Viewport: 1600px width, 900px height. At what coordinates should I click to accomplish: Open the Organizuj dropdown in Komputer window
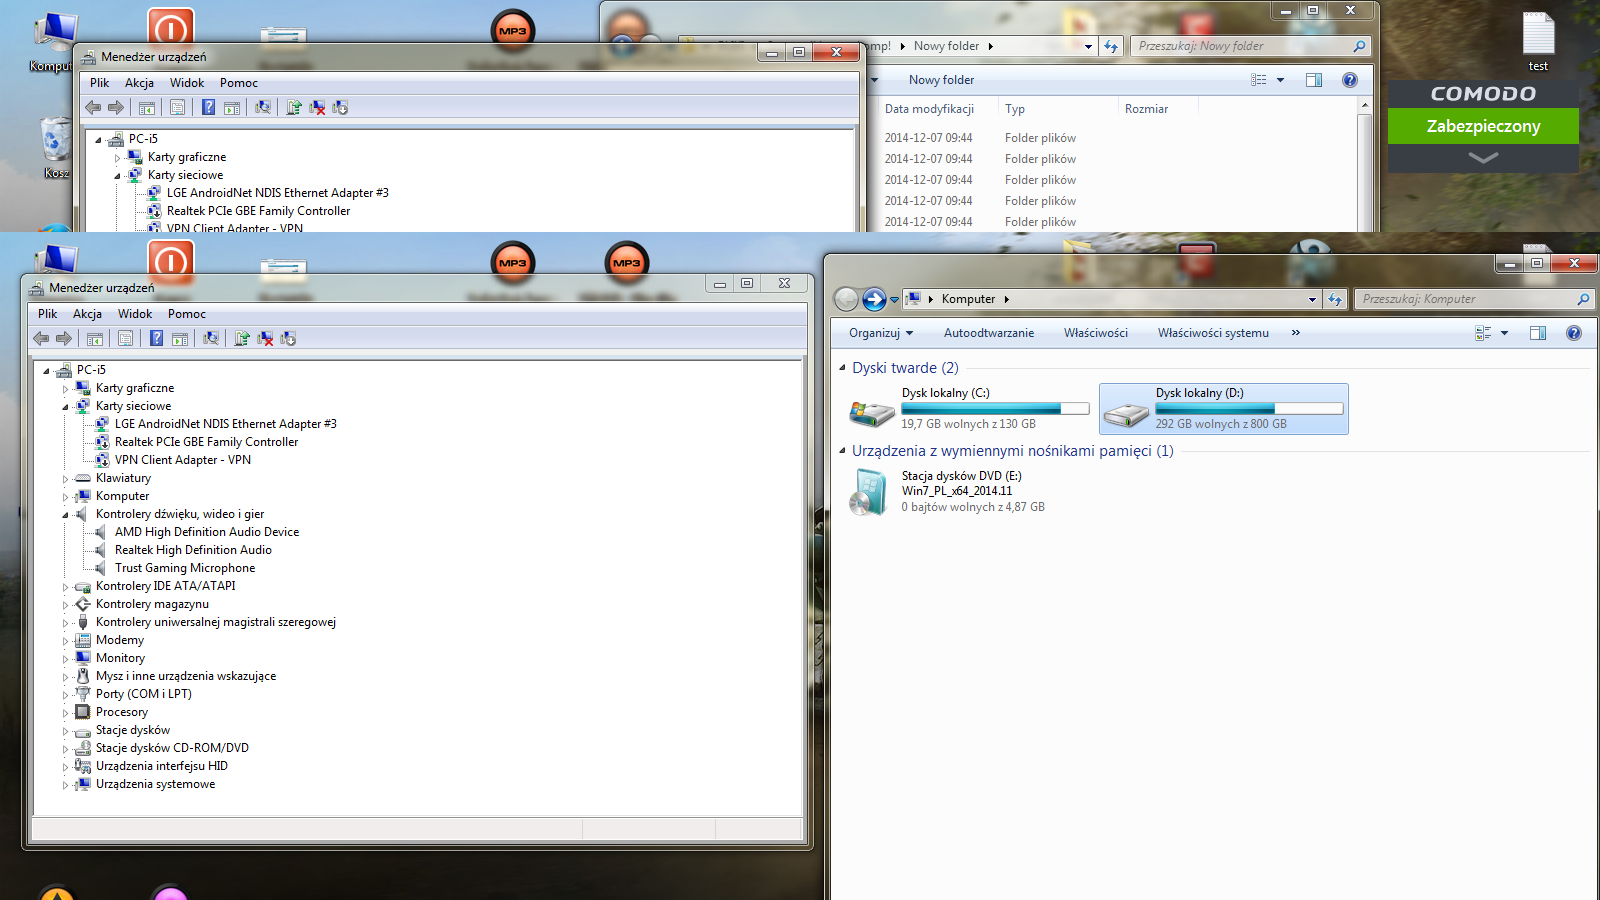(x=881, y=333)
